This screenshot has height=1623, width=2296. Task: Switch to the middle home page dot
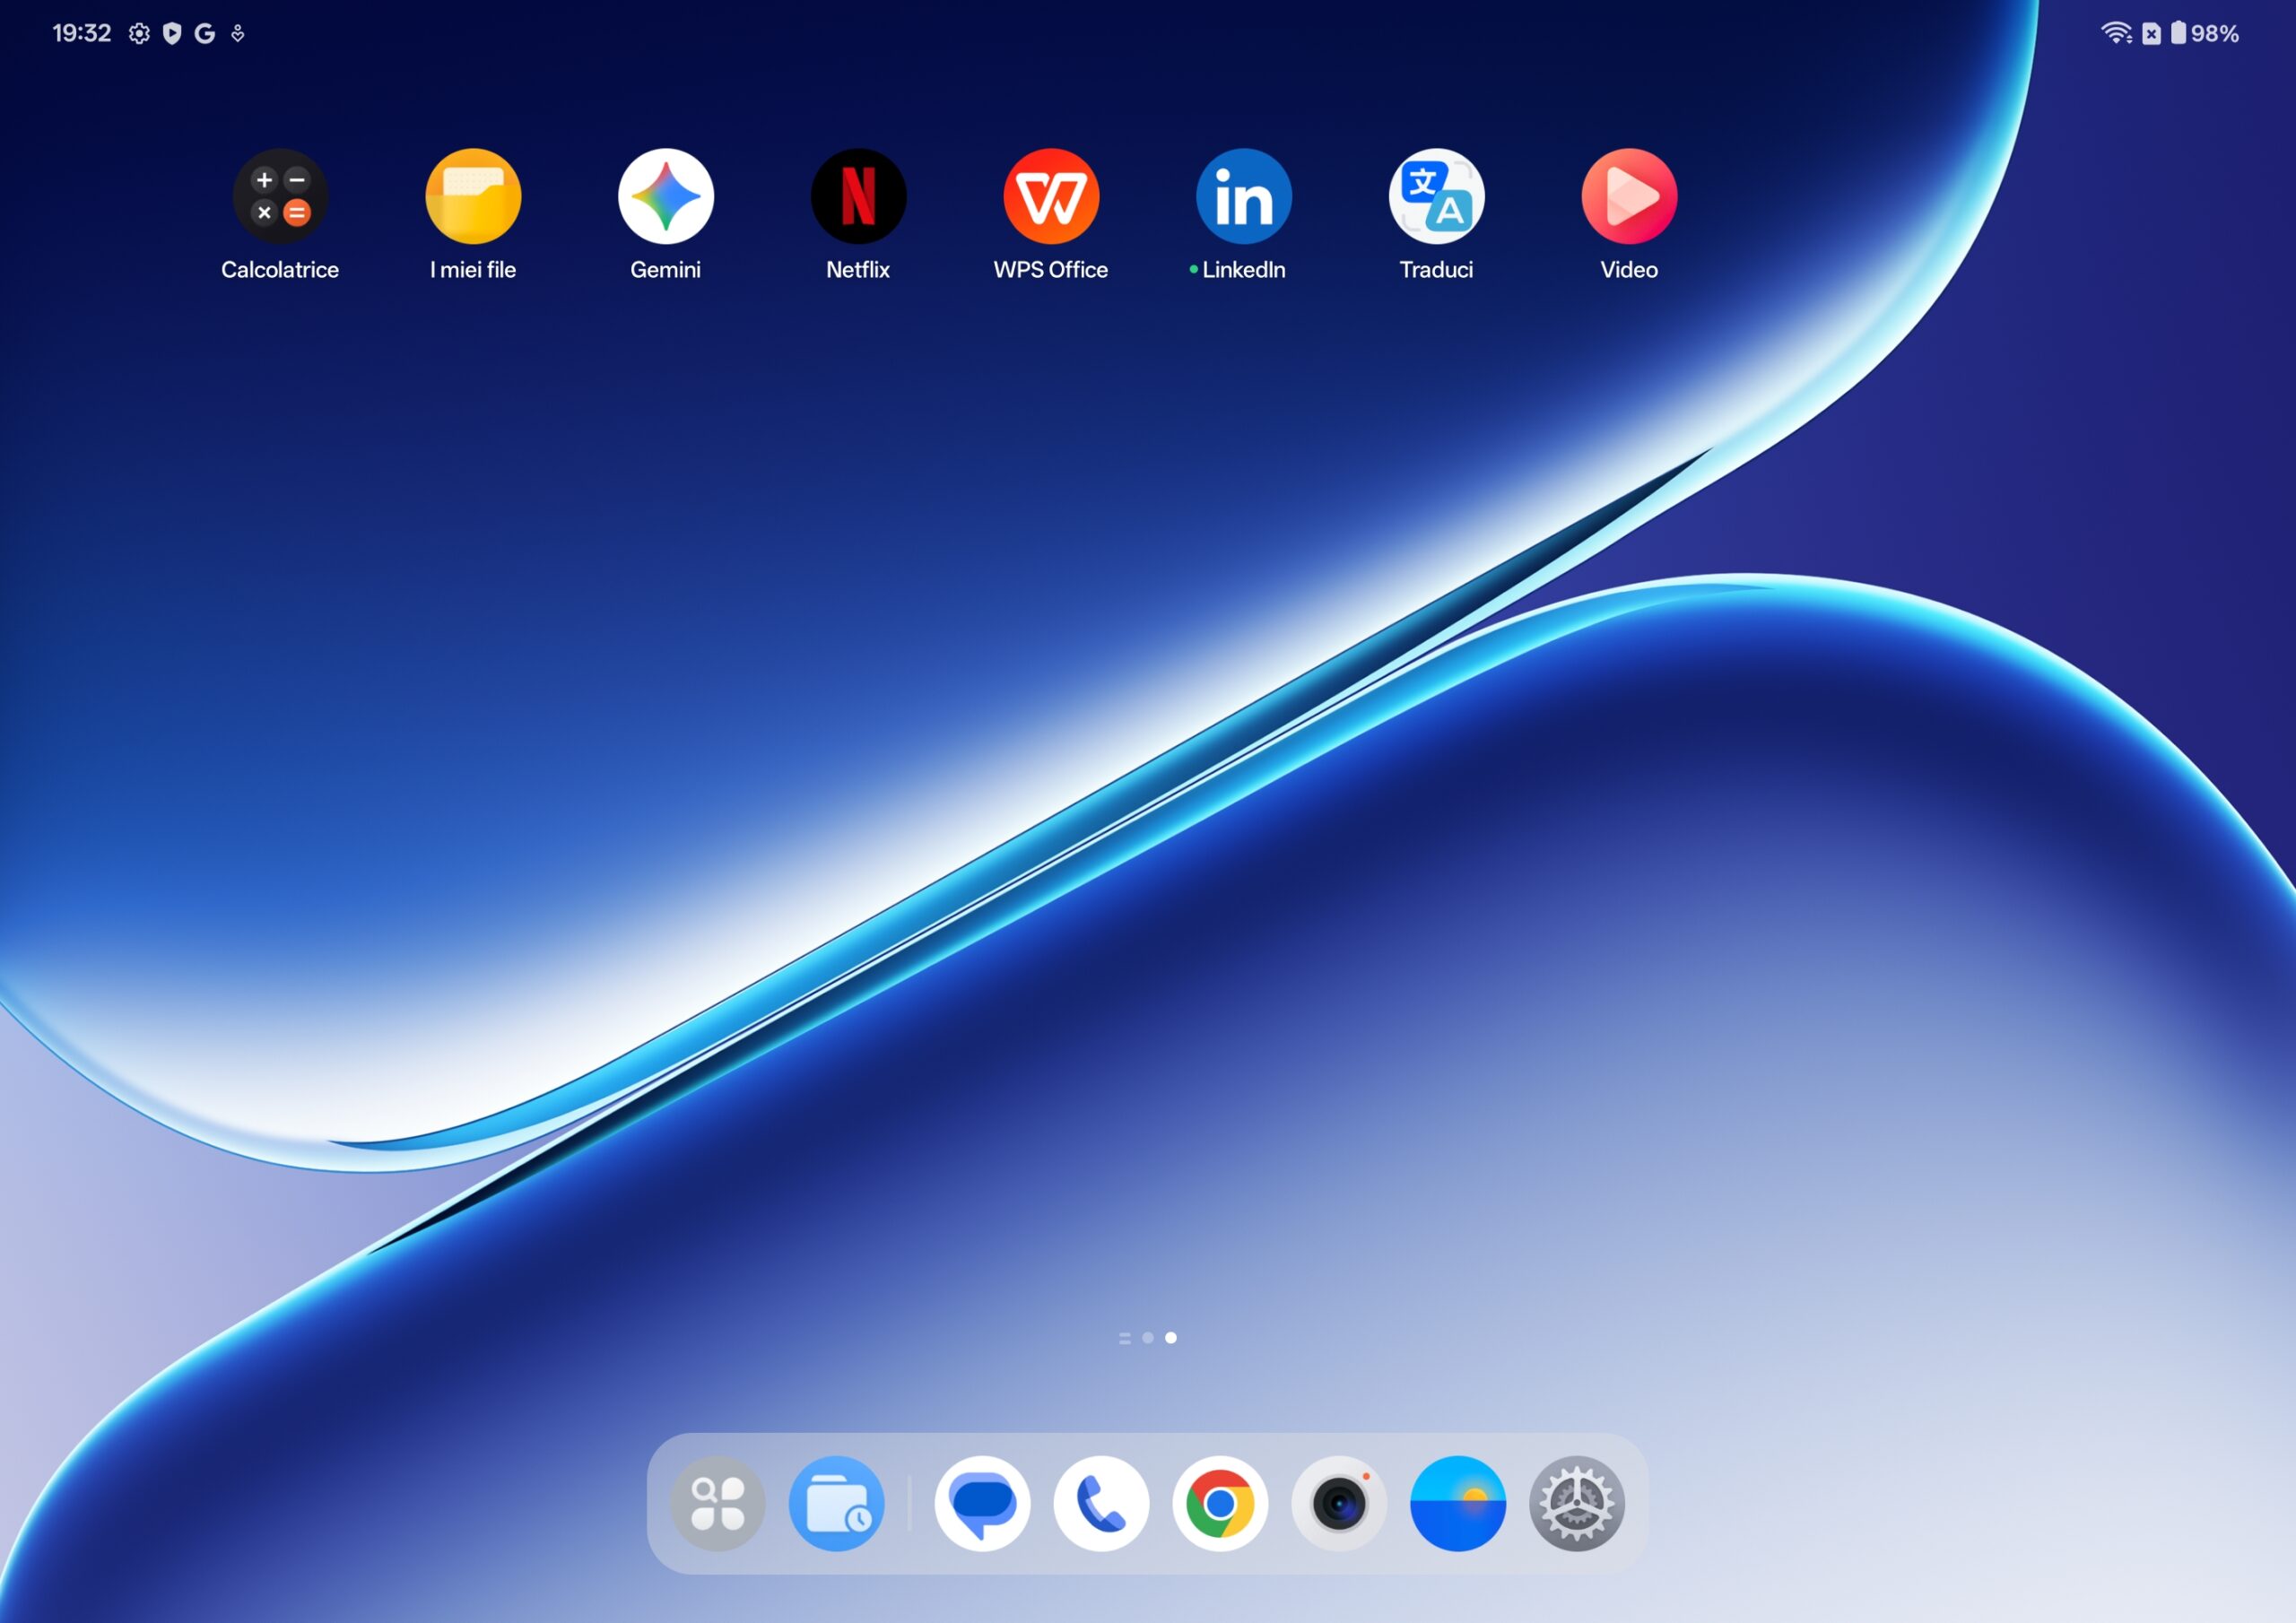pos(1148,1338)
